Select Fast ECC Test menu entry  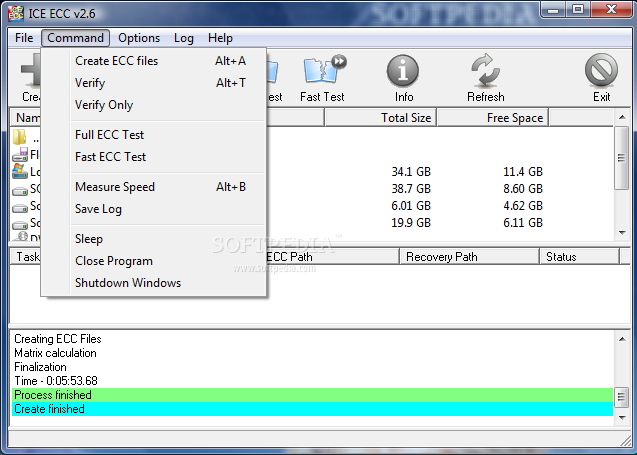(154, 157)
